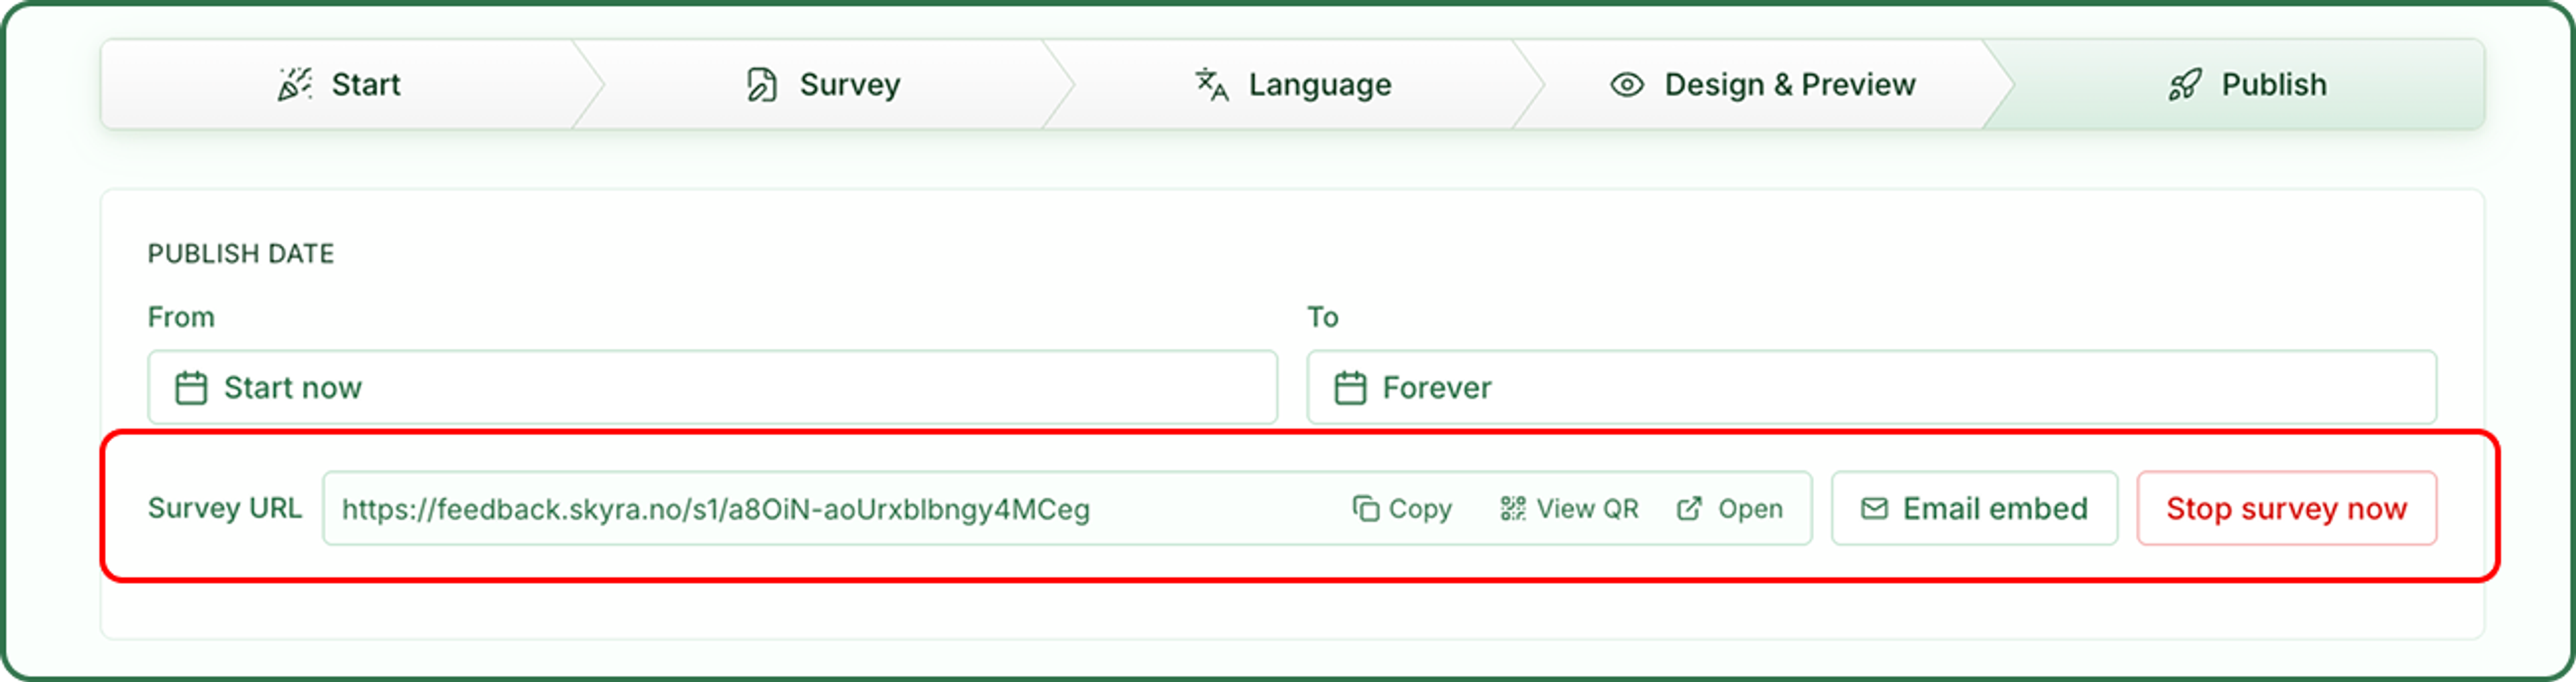The image size is (2576, 682).
Task: Click the calendar icon in the To field
Action: (x=1350, y=387)
